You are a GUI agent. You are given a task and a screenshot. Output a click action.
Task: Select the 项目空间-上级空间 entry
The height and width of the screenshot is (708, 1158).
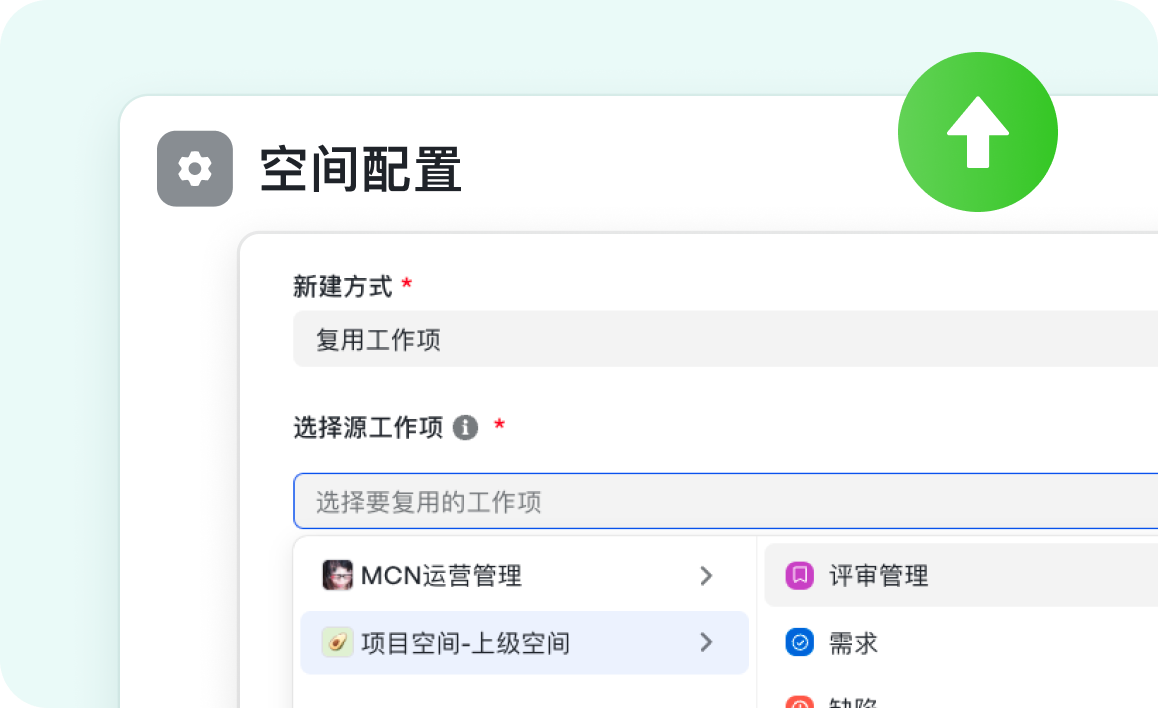[x=465, y=642]
